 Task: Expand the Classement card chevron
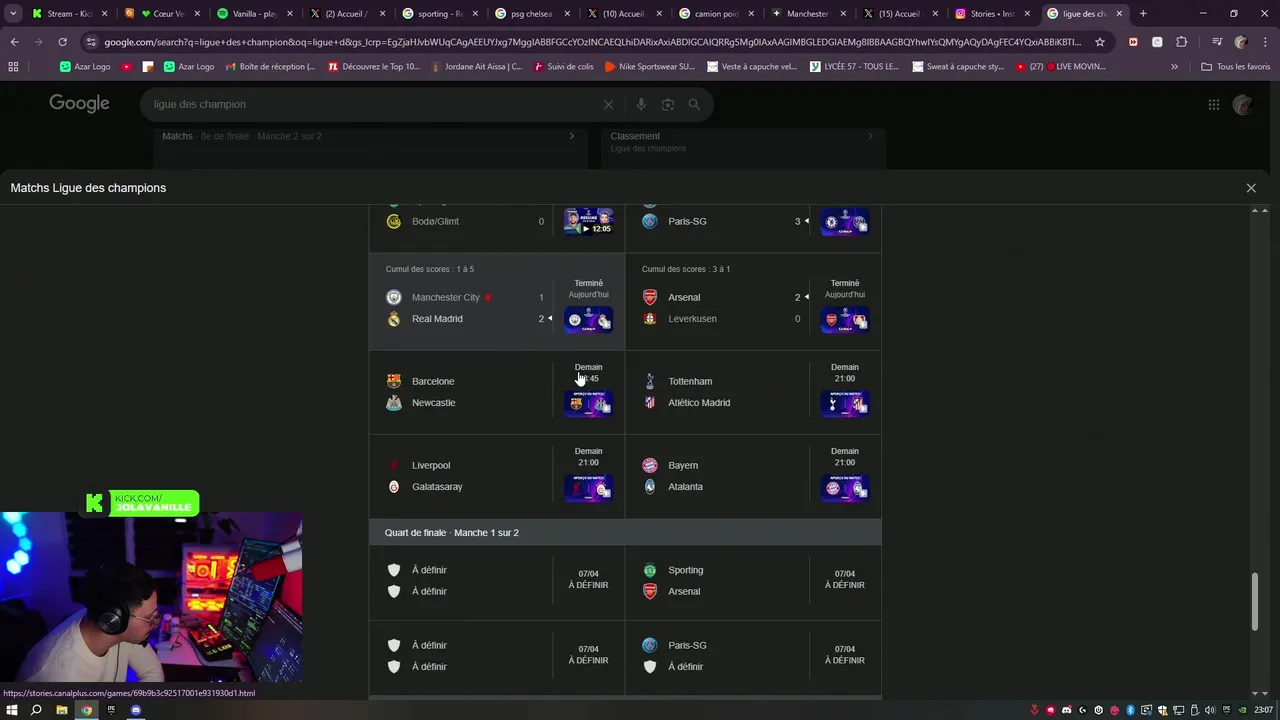tap(870, 136)
